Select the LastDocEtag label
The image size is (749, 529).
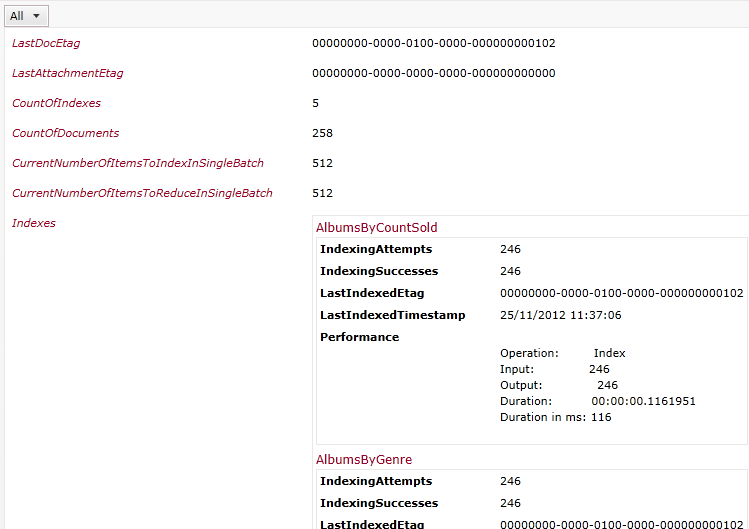tap(46, 43)
